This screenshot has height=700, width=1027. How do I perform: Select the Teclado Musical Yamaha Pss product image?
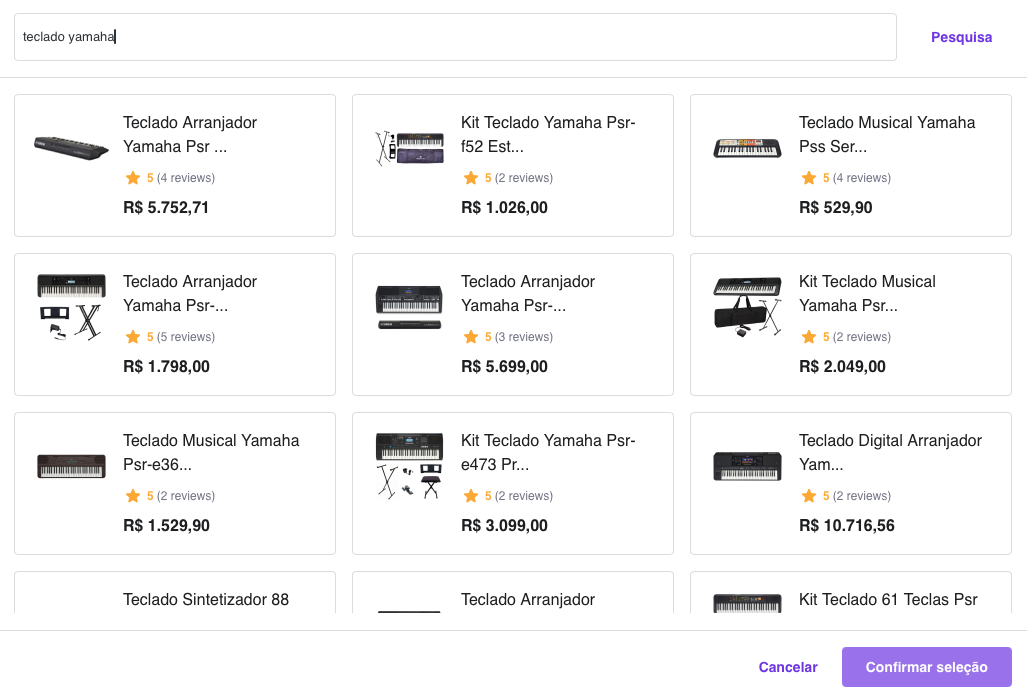point(747,147)
